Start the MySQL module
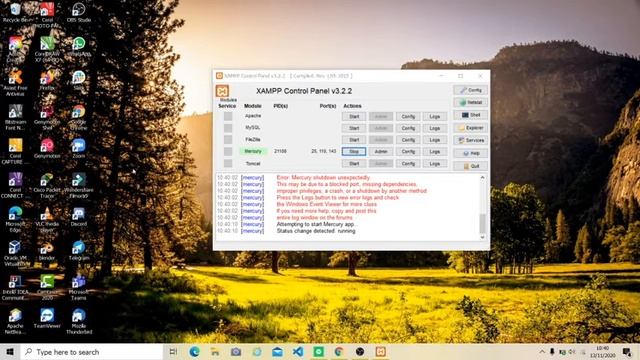640x360 pixels. coord(354,128)
